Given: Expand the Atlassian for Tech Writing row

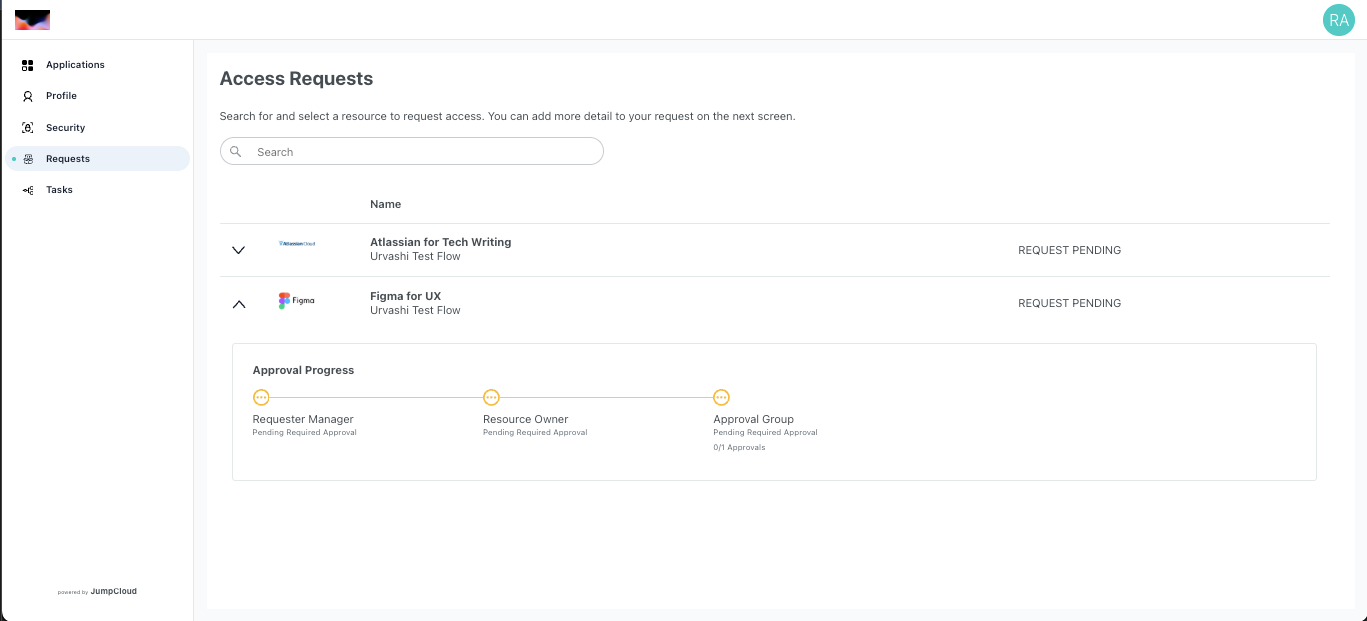Looking at the screenshot, I should (238, 250).
